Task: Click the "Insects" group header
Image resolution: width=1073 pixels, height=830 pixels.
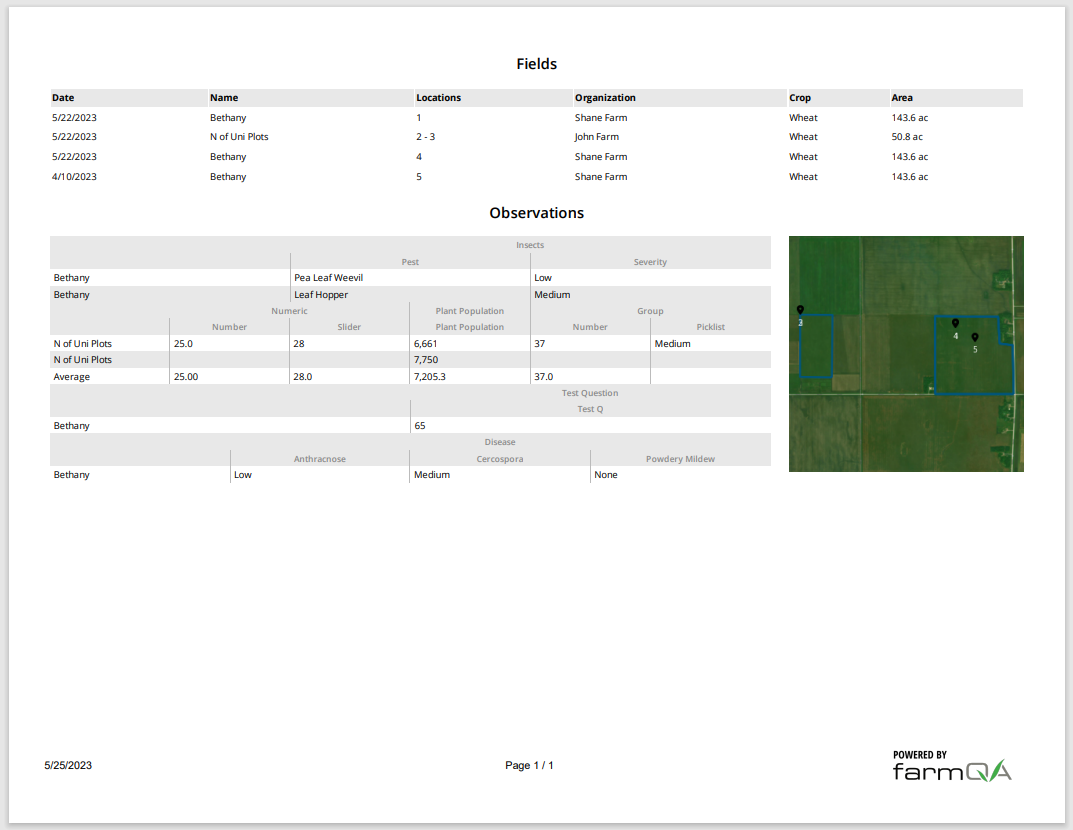Action: [530, 245]
